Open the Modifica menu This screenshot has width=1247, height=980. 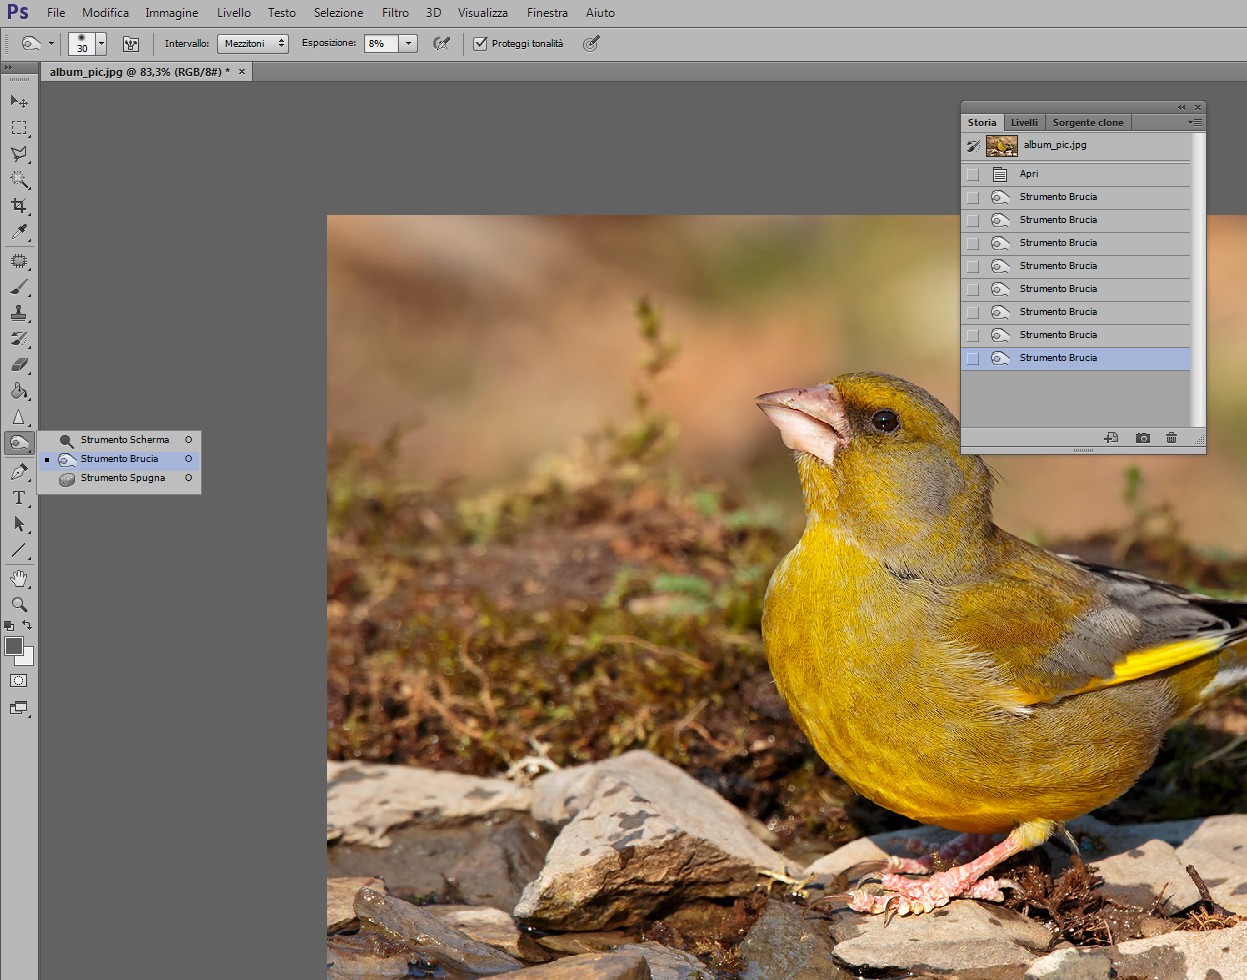(x=105, y=13)
